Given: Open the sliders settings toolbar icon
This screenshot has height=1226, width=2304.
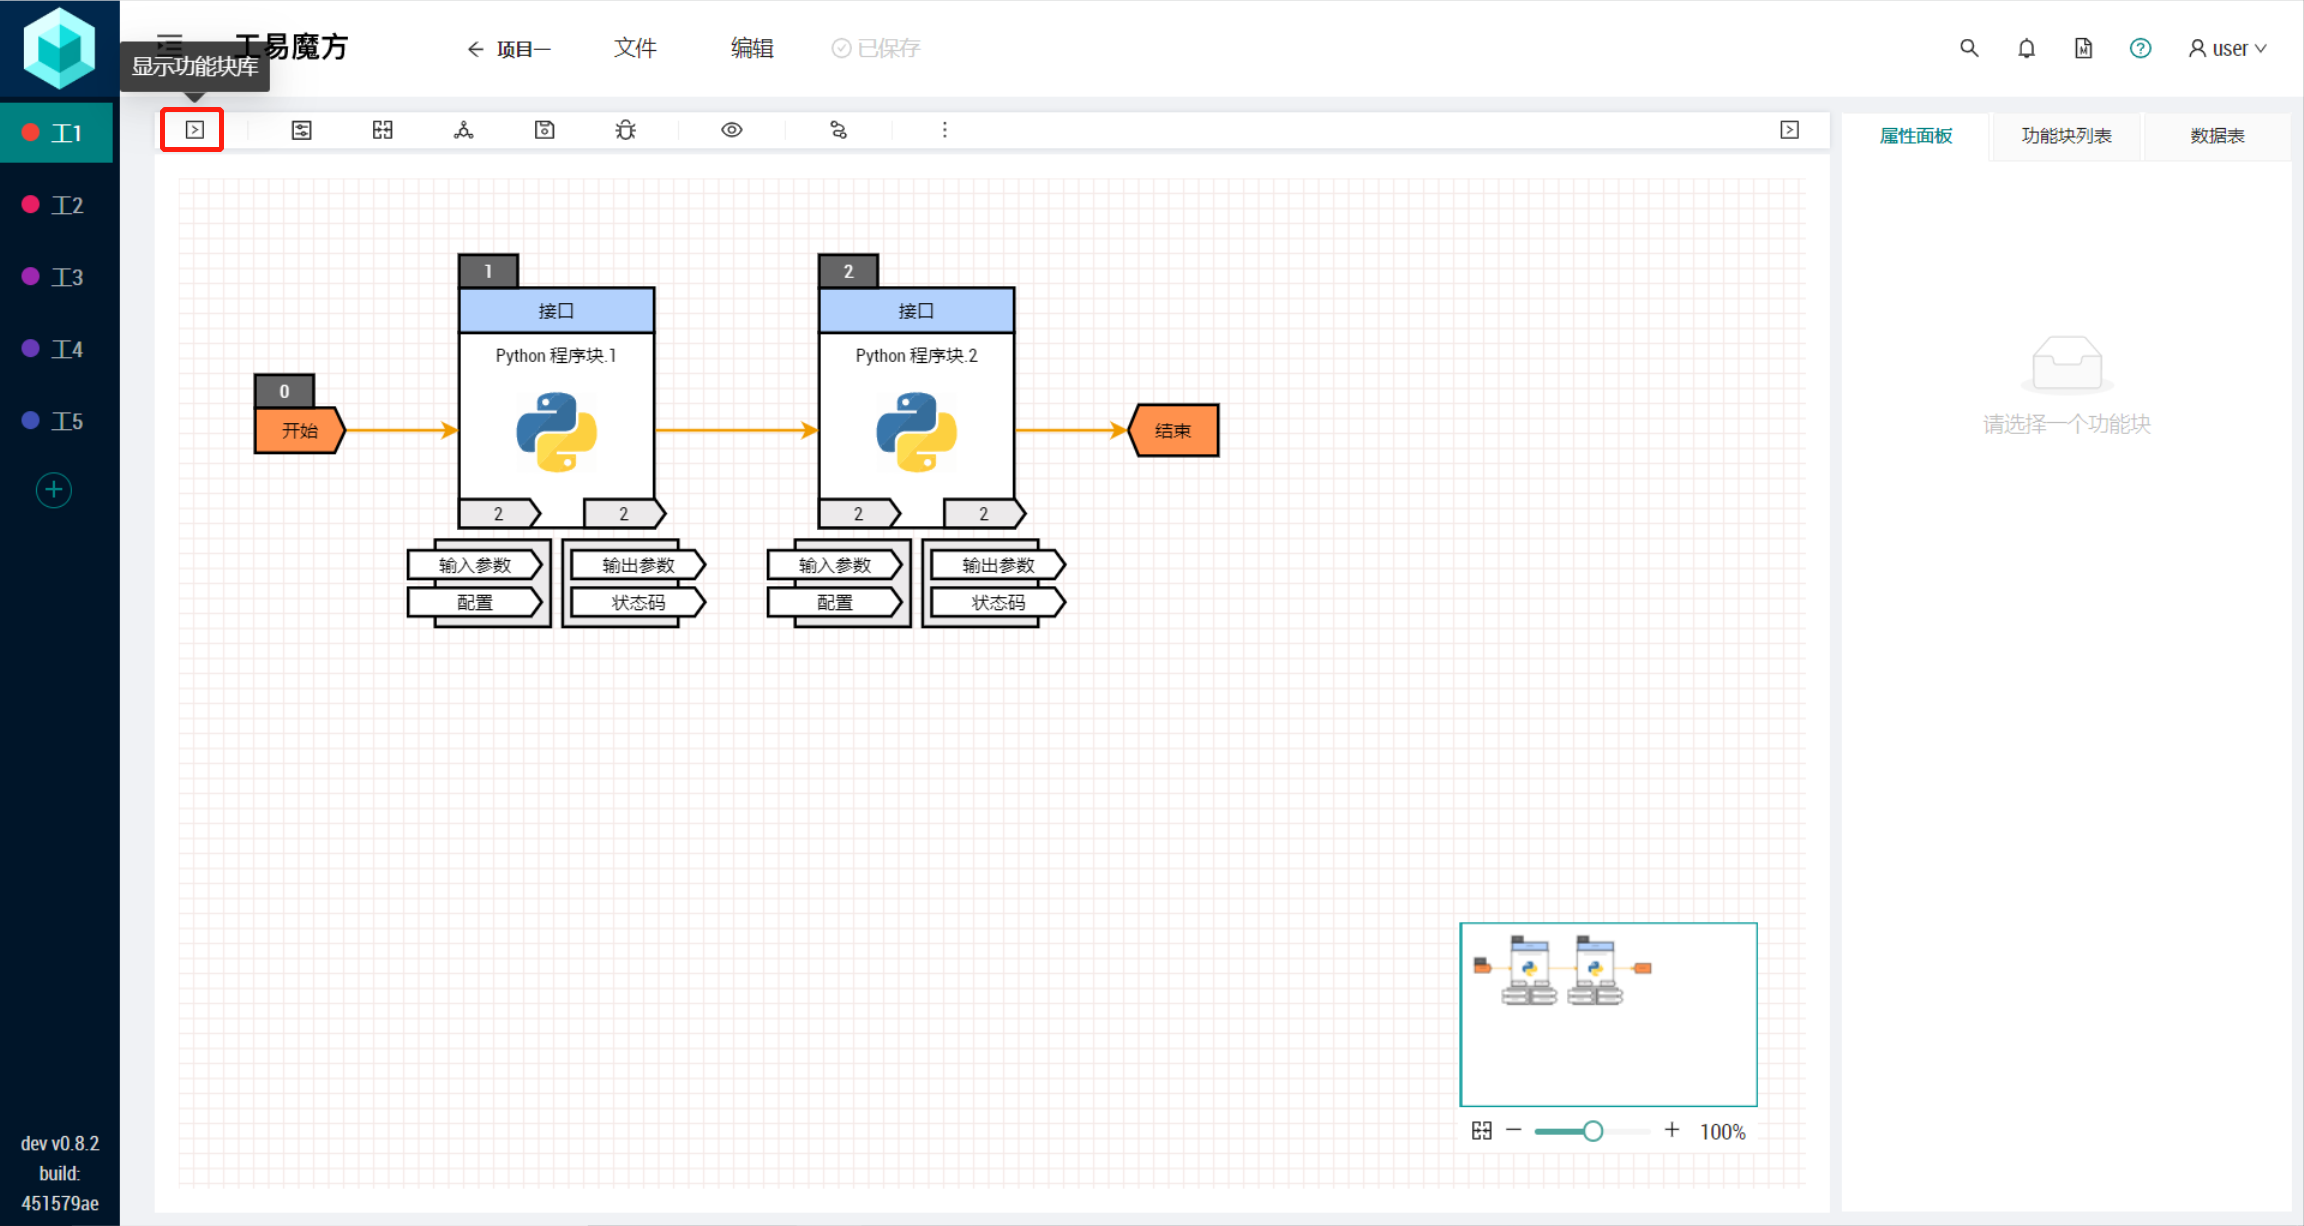Looking at the screenshot, I should point(301,130).
